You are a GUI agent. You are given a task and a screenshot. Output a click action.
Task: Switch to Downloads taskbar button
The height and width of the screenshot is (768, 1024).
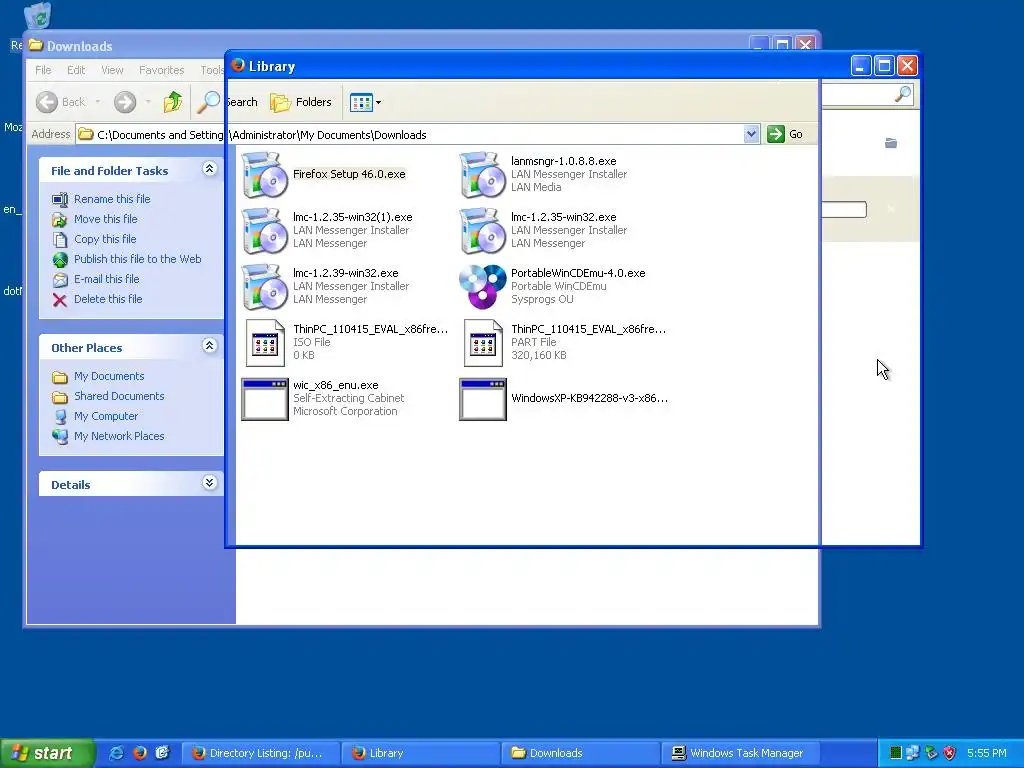click(x=580, y=753)
